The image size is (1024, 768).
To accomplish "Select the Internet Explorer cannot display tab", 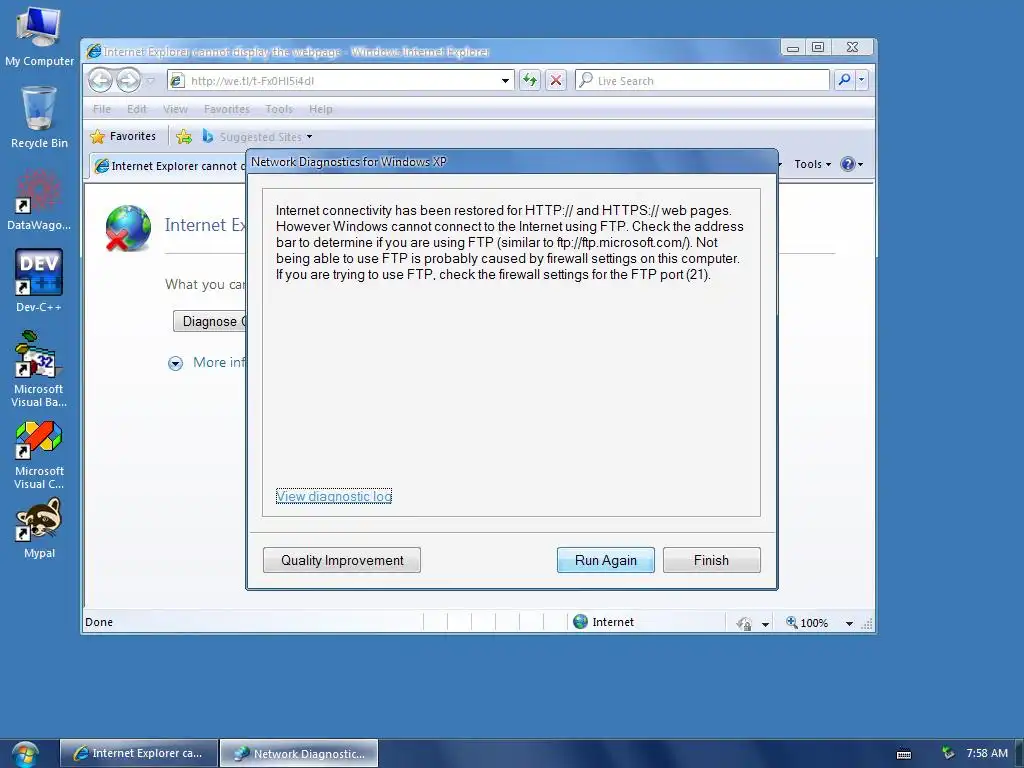I will (168, 166).
